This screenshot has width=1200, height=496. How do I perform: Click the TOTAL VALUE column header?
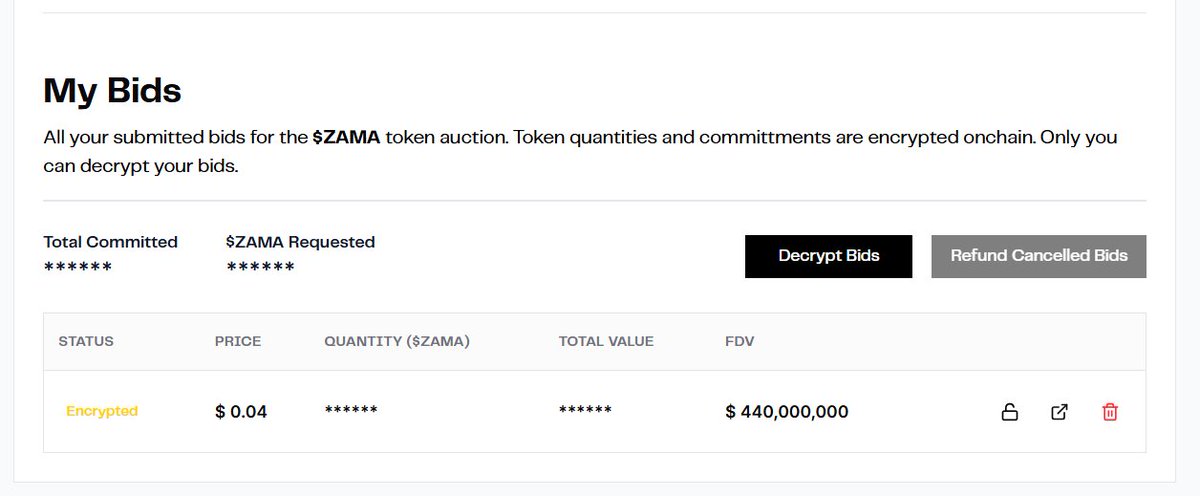606,341
